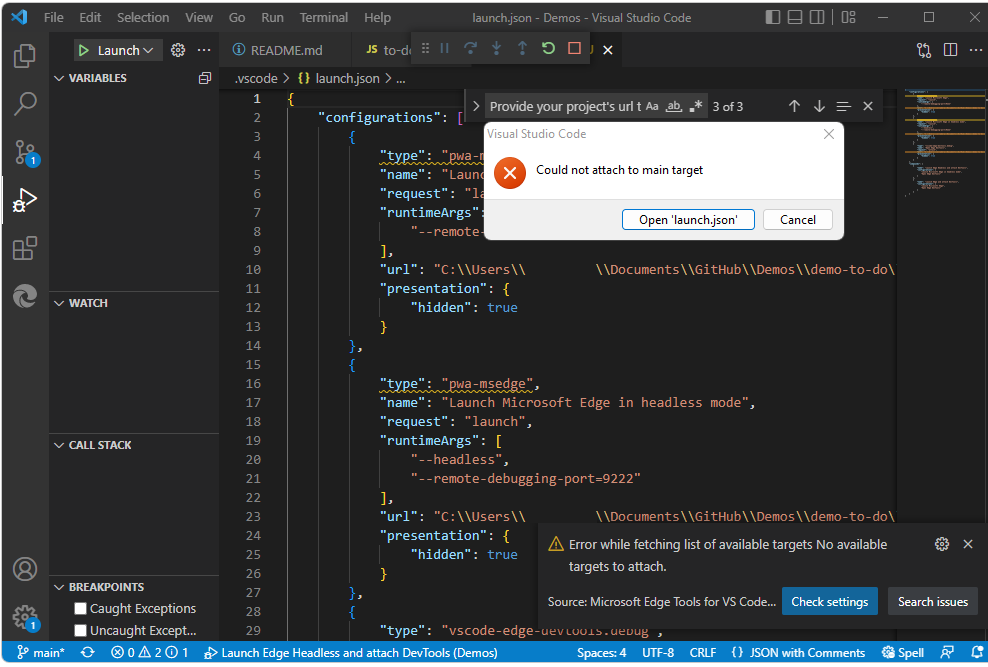
Task: Collapse the VARIABLES section
Action: pyautogui.click(x=59, y=78)
